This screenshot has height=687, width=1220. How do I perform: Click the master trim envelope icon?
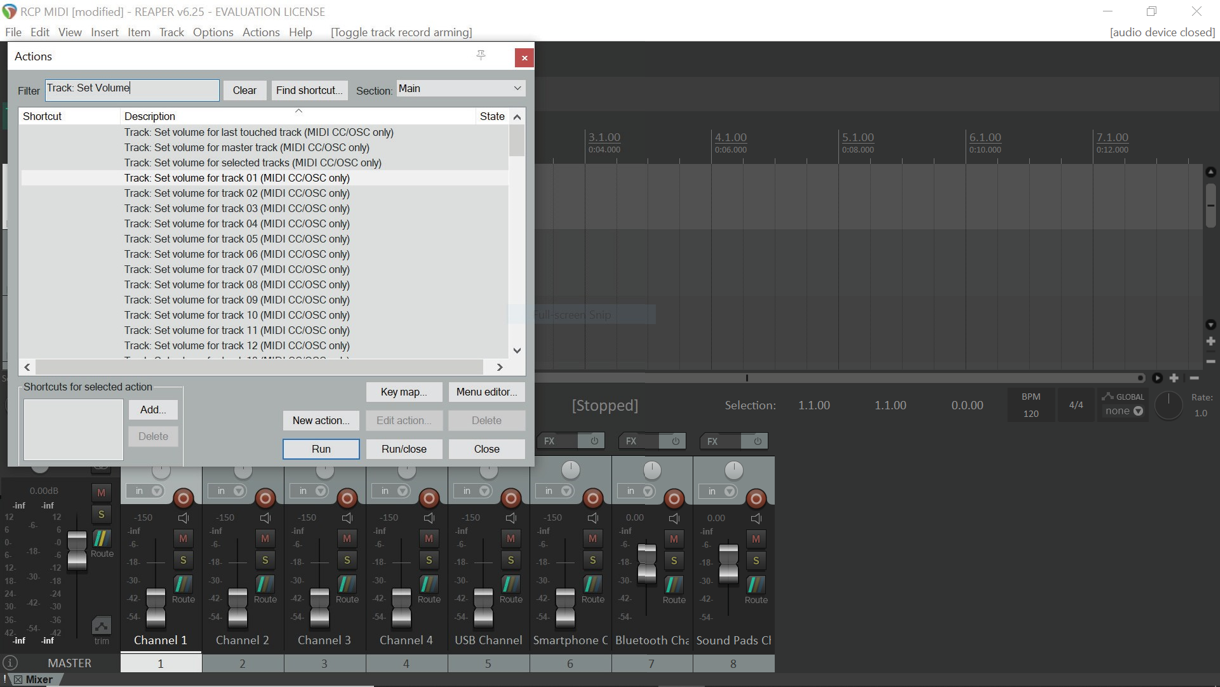(101, 627)
